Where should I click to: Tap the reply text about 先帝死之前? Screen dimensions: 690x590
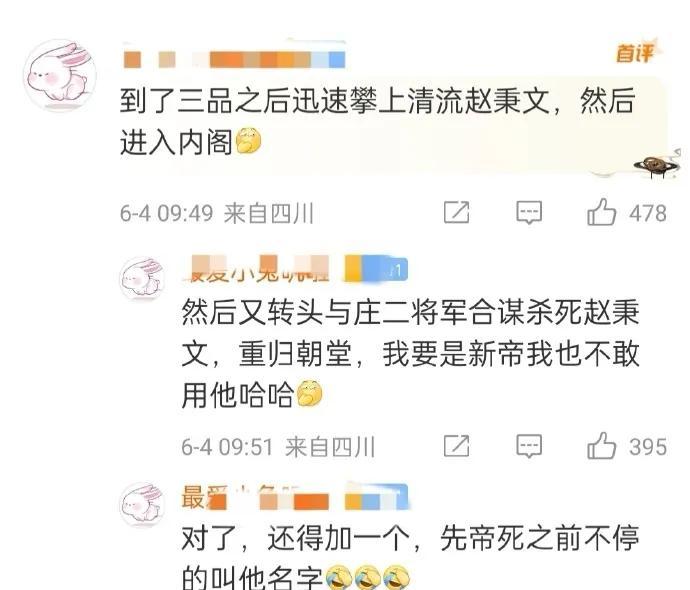coord(411,558)
